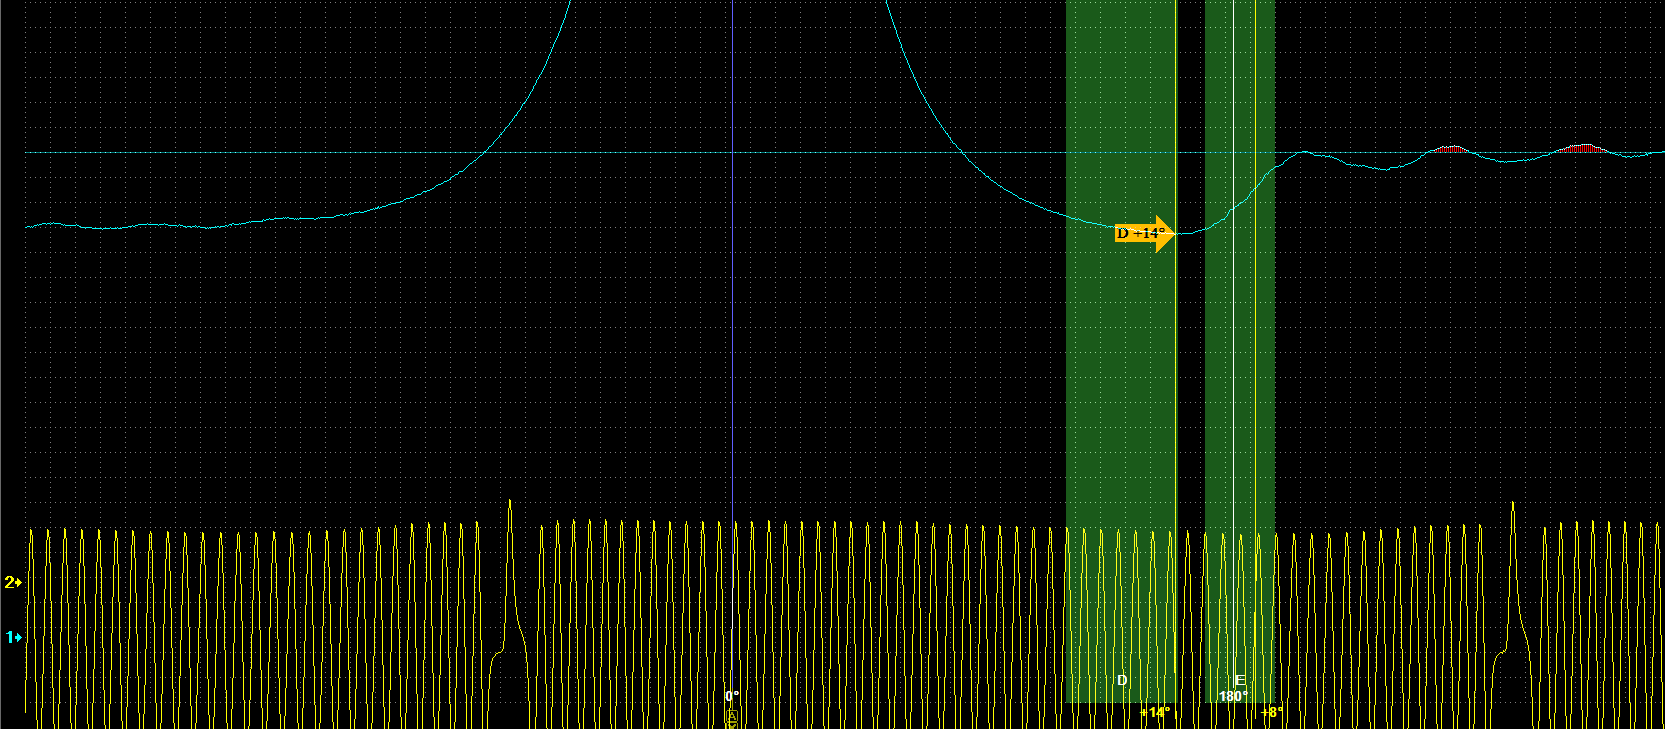Viewport: 1665px width, 729px height.
Task: Click the 0° label on the blue cursor
Action: click(x=732, y=696)
